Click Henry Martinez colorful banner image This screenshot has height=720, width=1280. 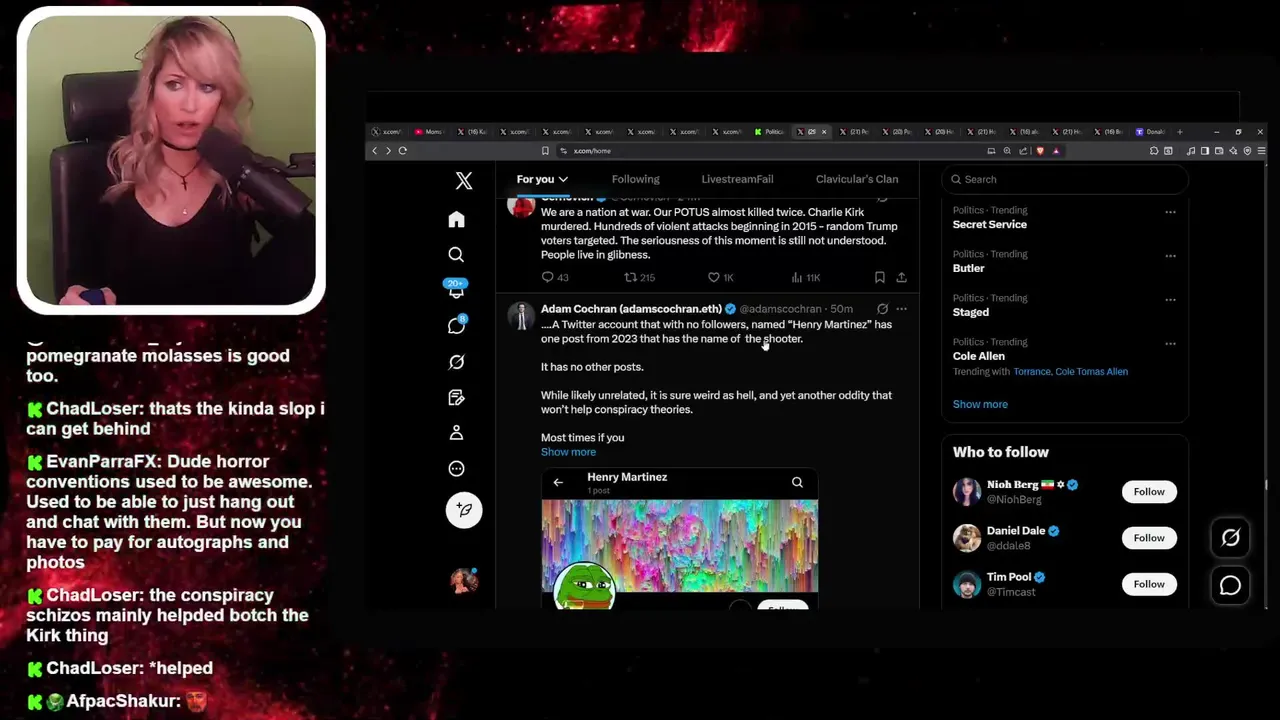tap(680, 545)
